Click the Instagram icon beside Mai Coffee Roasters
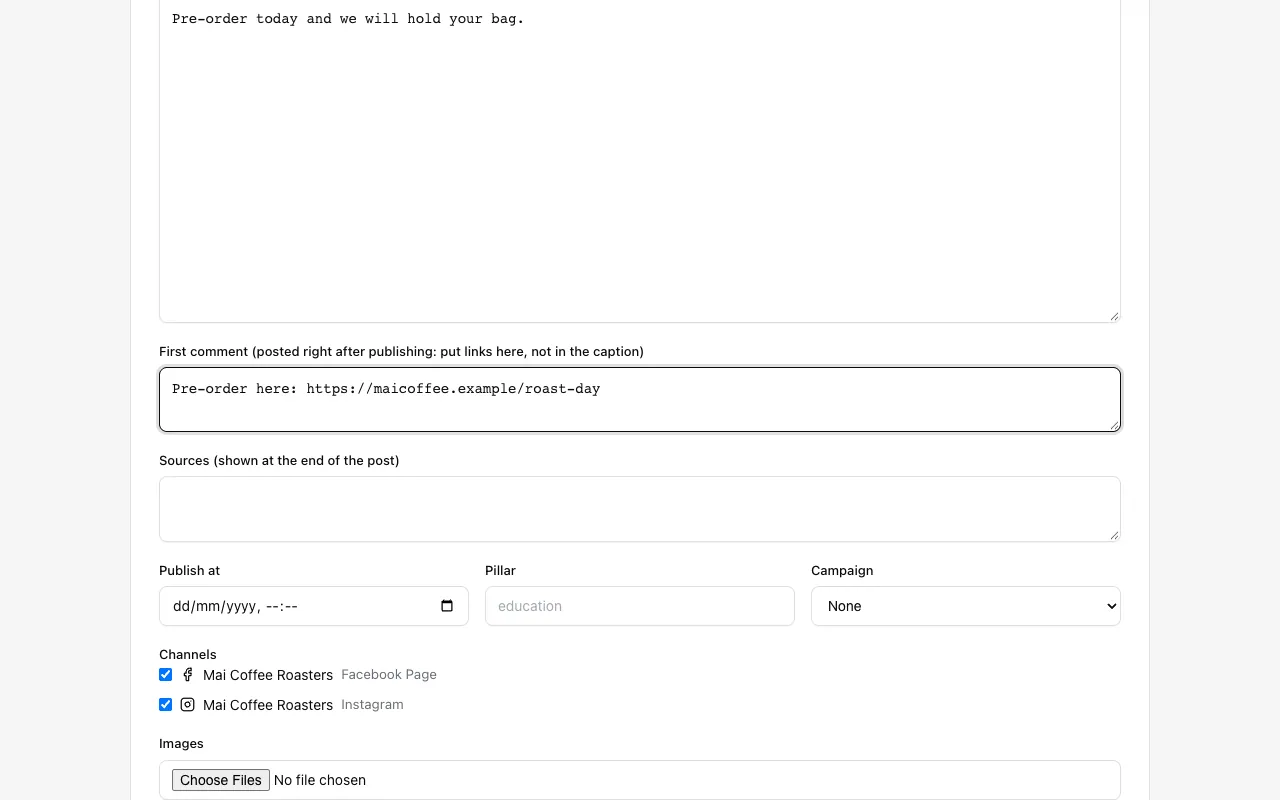The height and width of the screenshot is (800, 1280). (187, 705)
